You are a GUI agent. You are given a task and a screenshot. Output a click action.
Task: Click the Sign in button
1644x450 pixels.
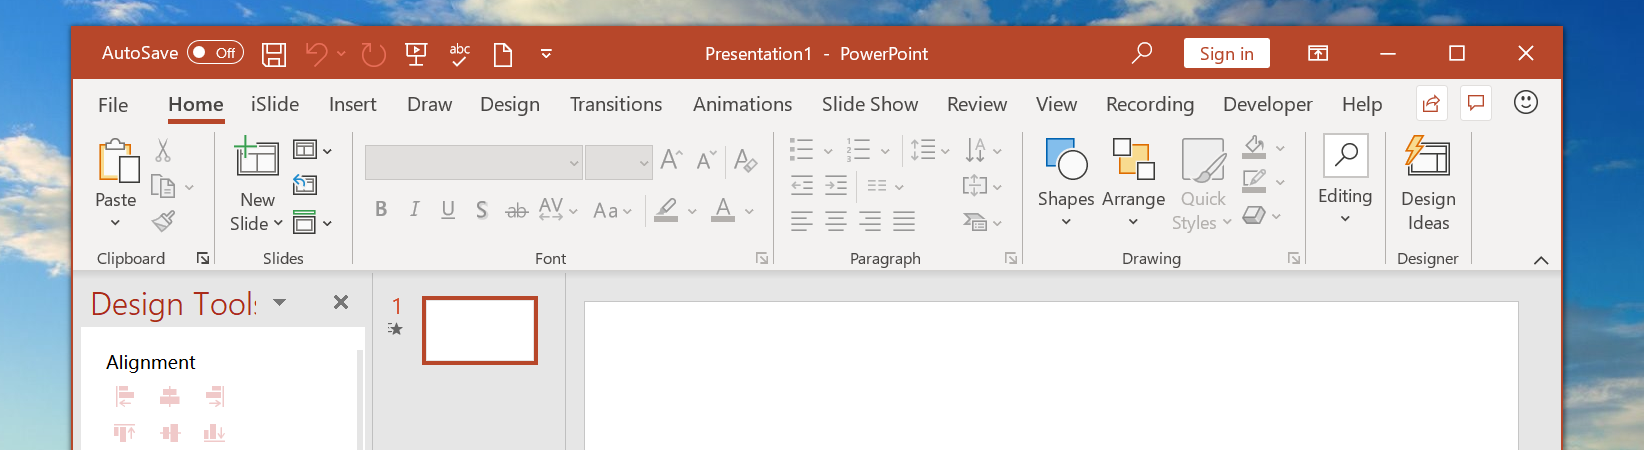coord(1227,53)
